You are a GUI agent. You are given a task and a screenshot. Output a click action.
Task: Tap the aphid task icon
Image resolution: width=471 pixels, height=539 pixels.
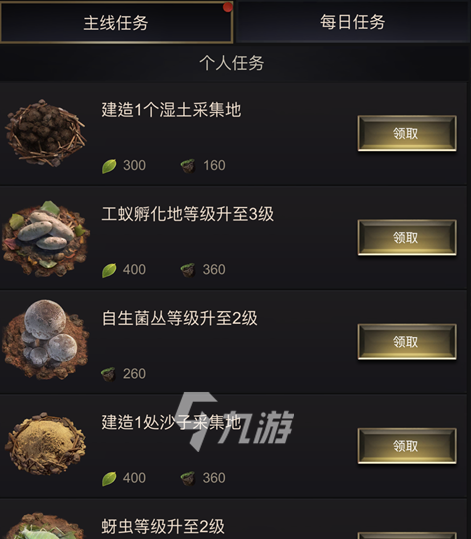coord(45,526)
